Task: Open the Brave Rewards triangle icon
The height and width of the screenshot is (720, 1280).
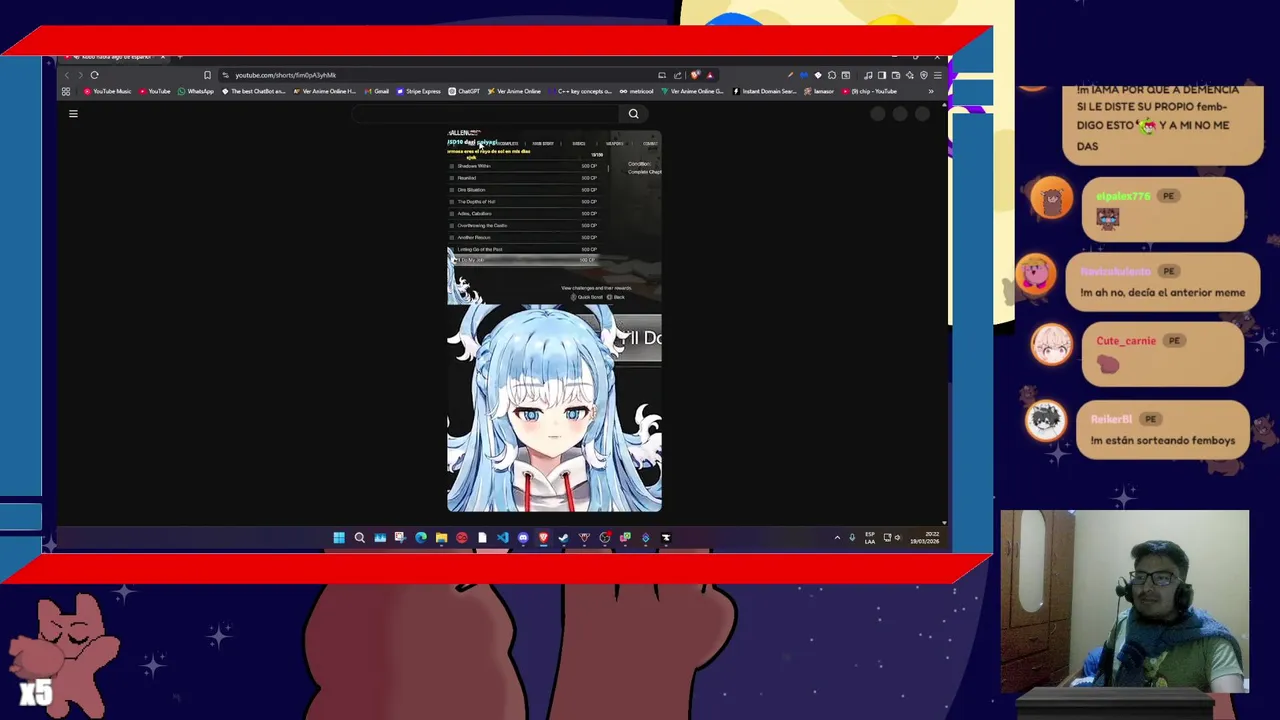Action: point(710,75)
